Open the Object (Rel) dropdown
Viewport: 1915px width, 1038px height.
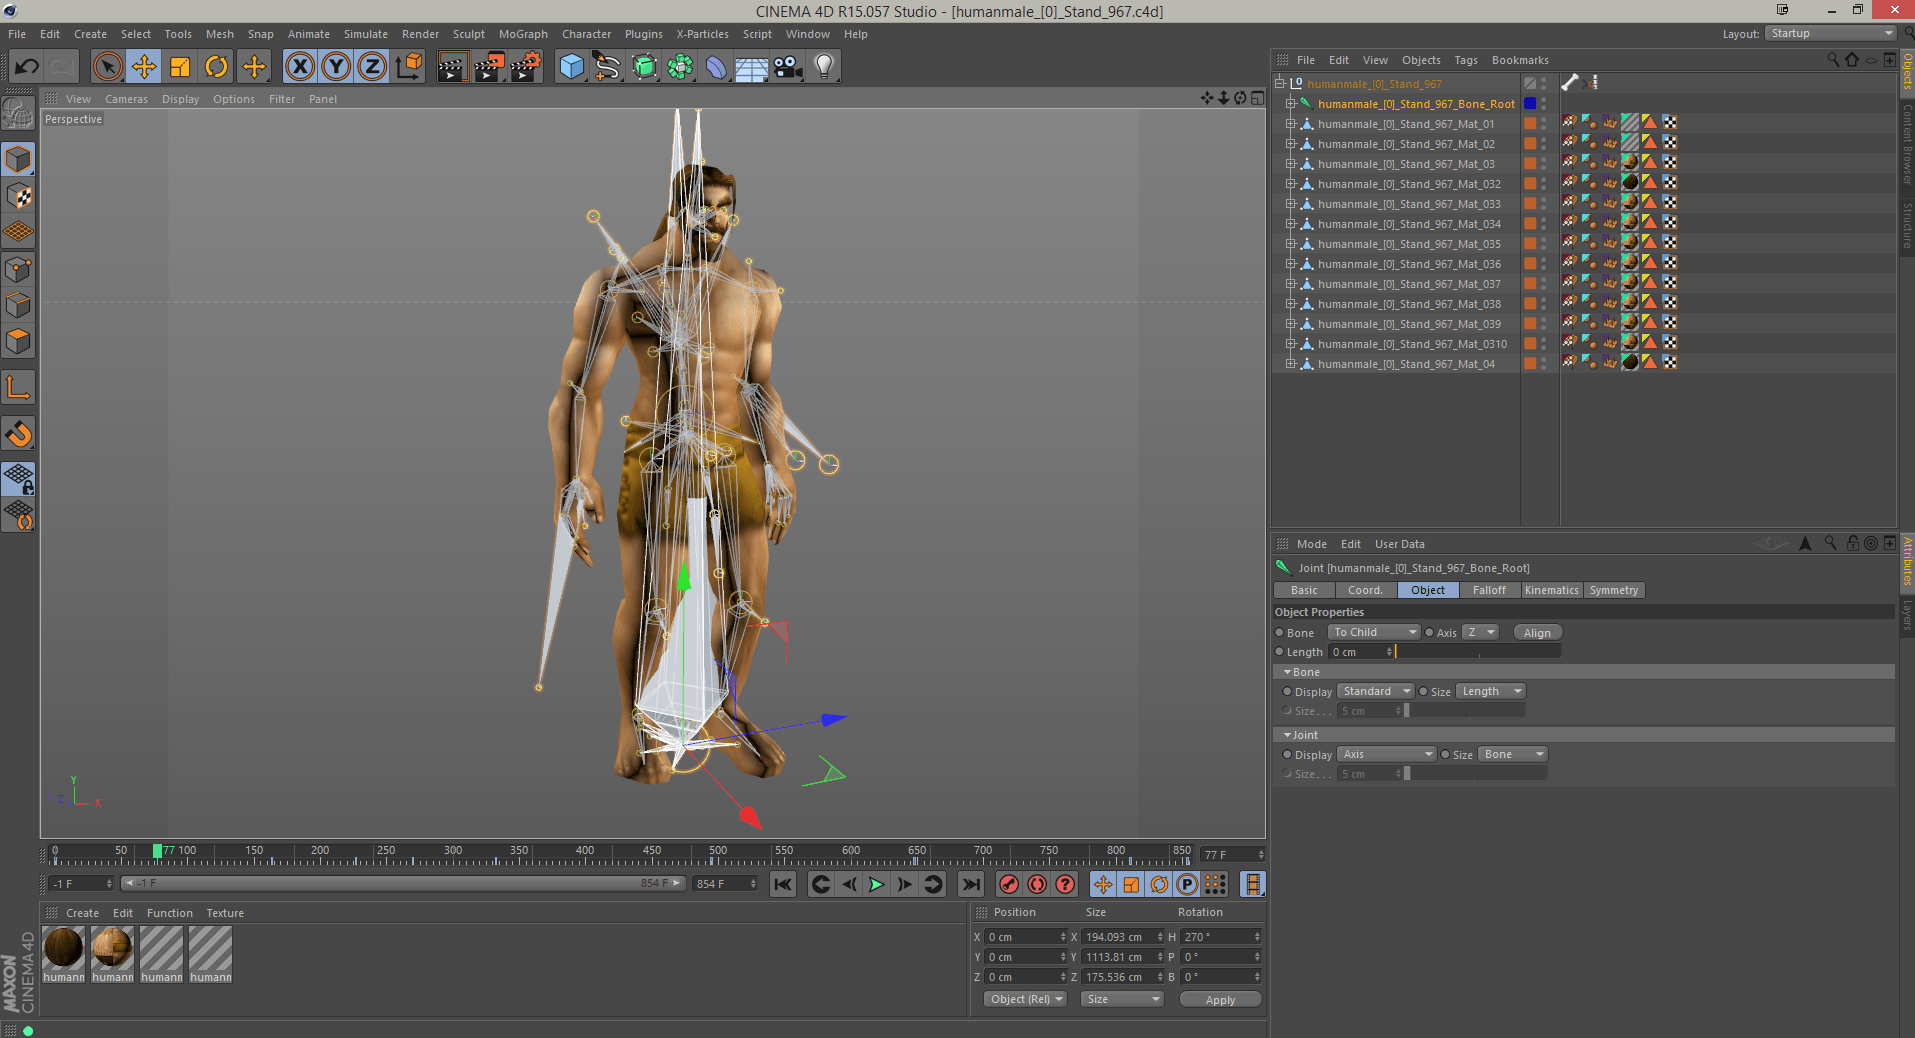click(x=1026, y=999)
